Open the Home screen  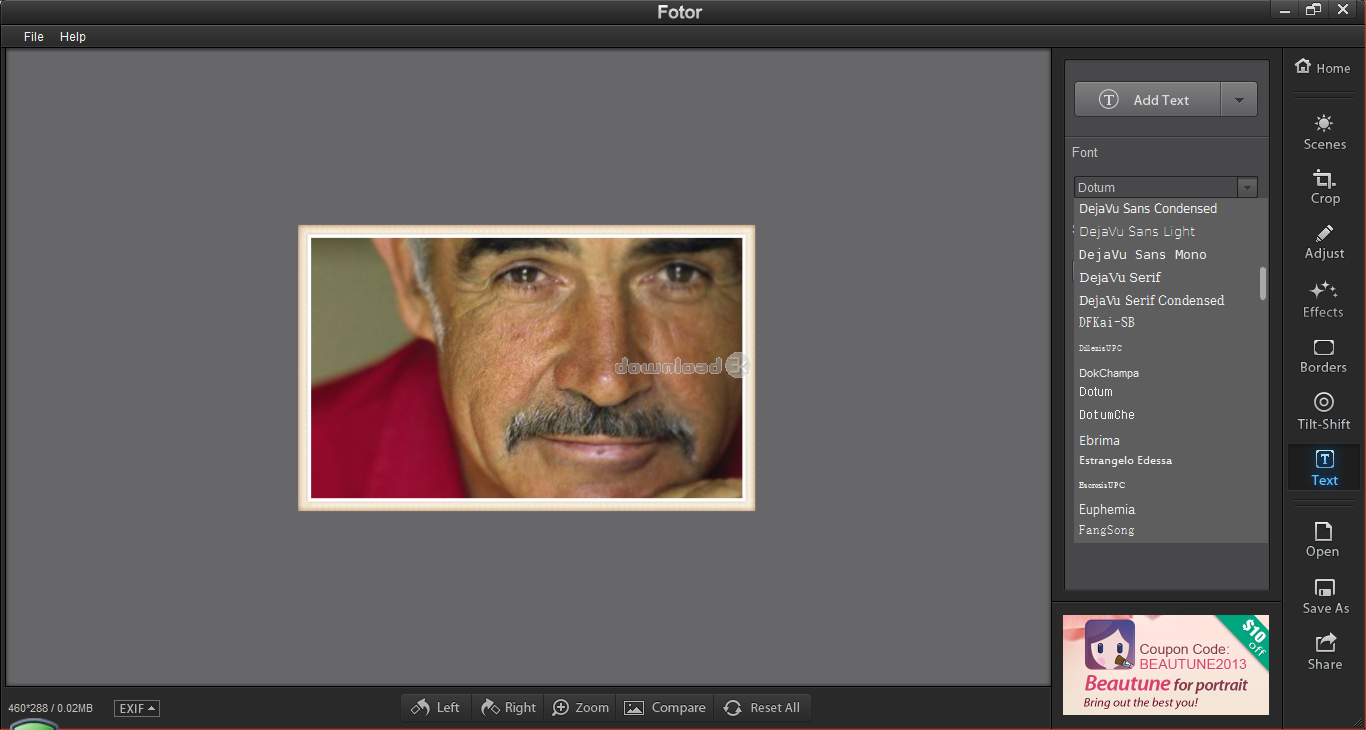point(1322,67)
